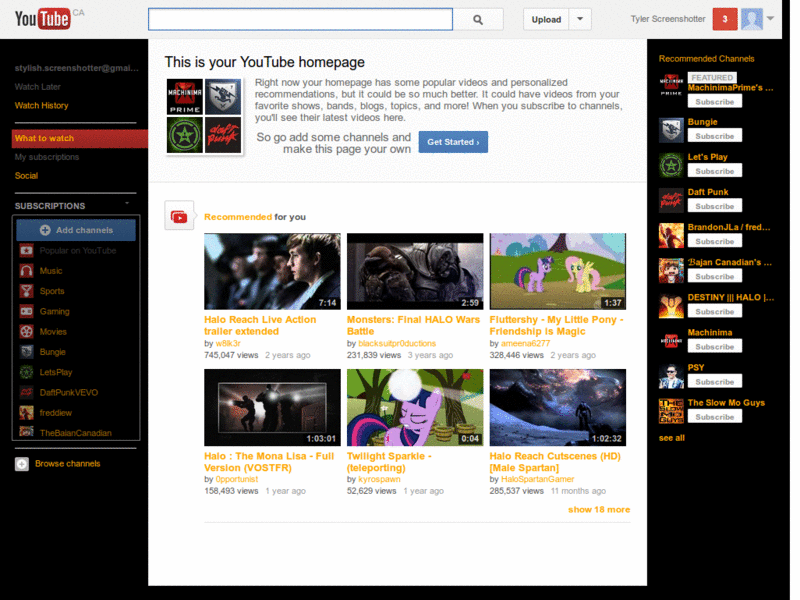This screenshot has width=800, height=600.
Task: Click the freddiew avatar icon in subscriptions
Action: [27, 412]
